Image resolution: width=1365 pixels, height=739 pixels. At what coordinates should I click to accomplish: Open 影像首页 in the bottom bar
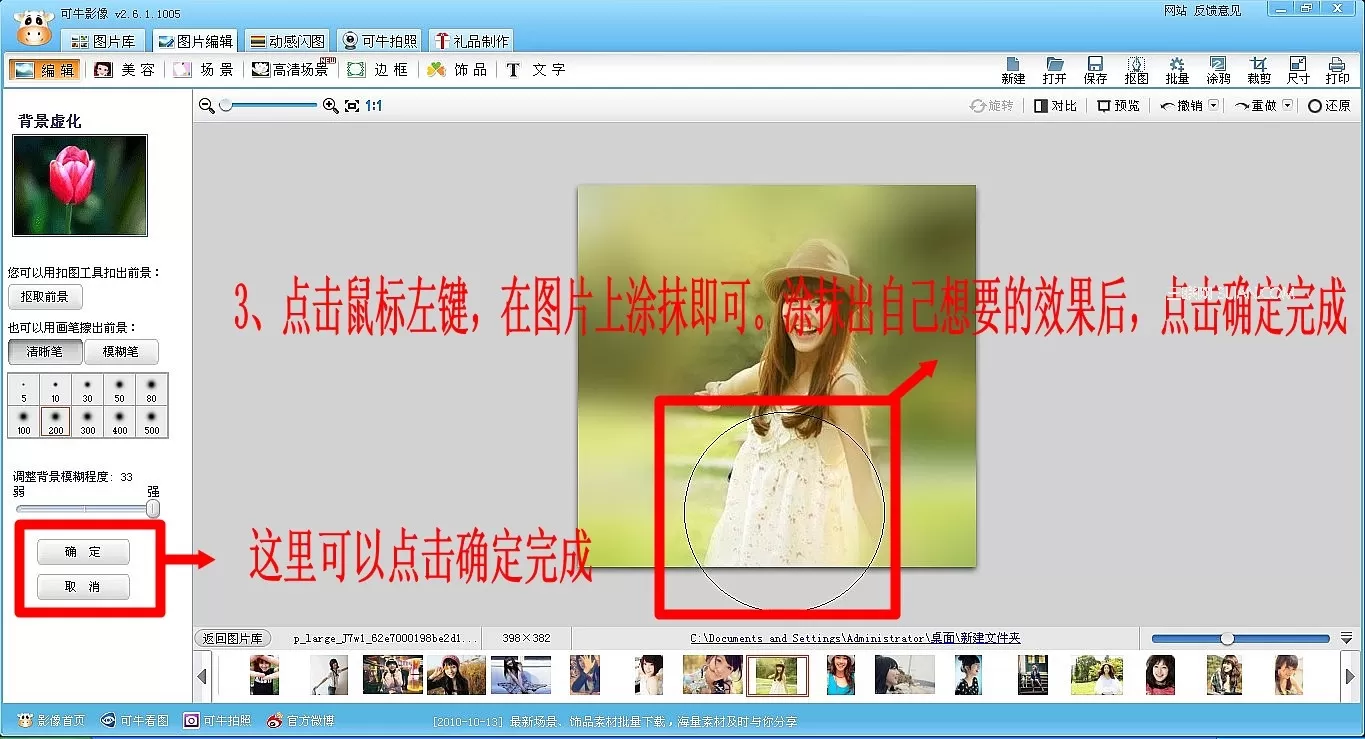pos(51,720)
